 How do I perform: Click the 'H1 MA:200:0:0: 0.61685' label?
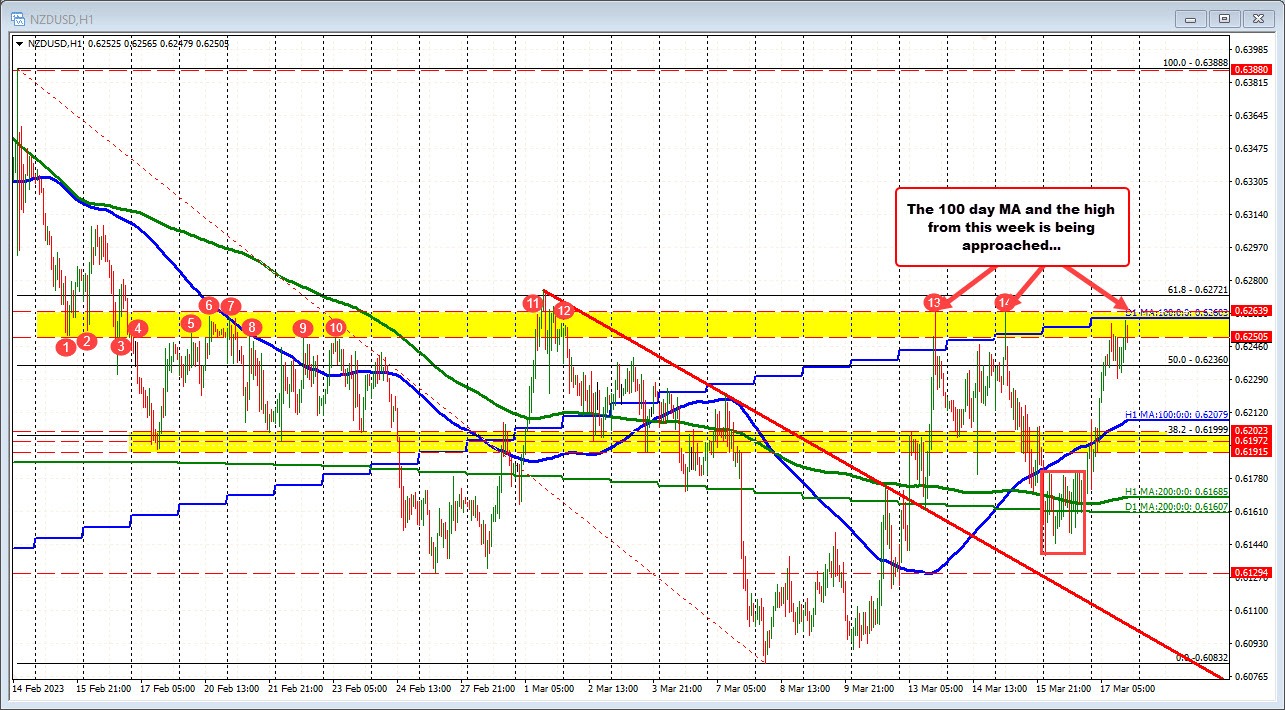pos(1177,491)
